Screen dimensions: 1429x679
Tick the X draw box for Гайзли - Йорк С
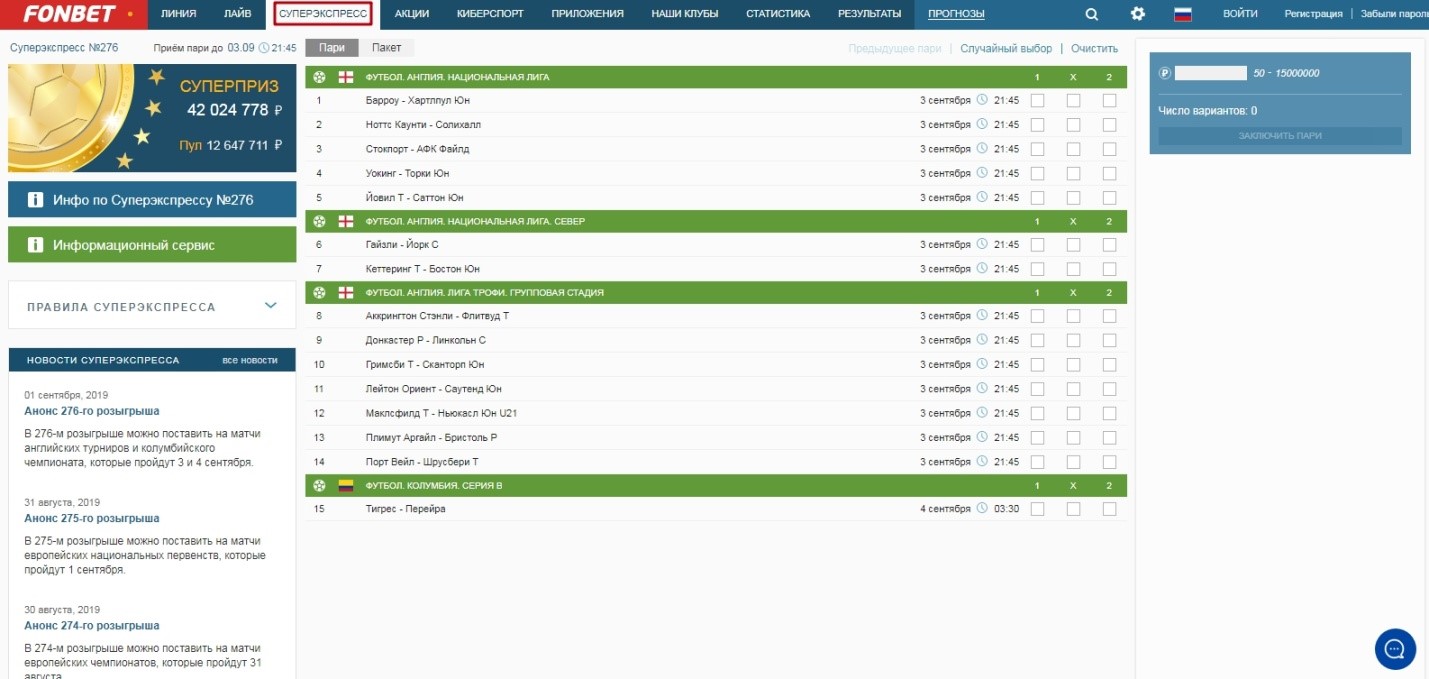click(1073, 245)
